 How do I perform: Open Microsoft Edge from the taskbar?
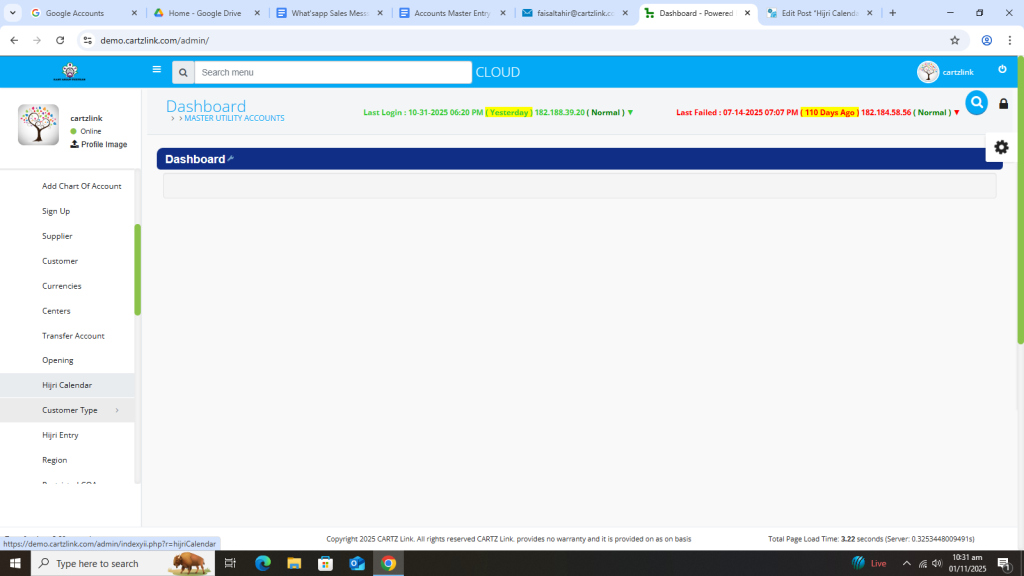[263, 563]
